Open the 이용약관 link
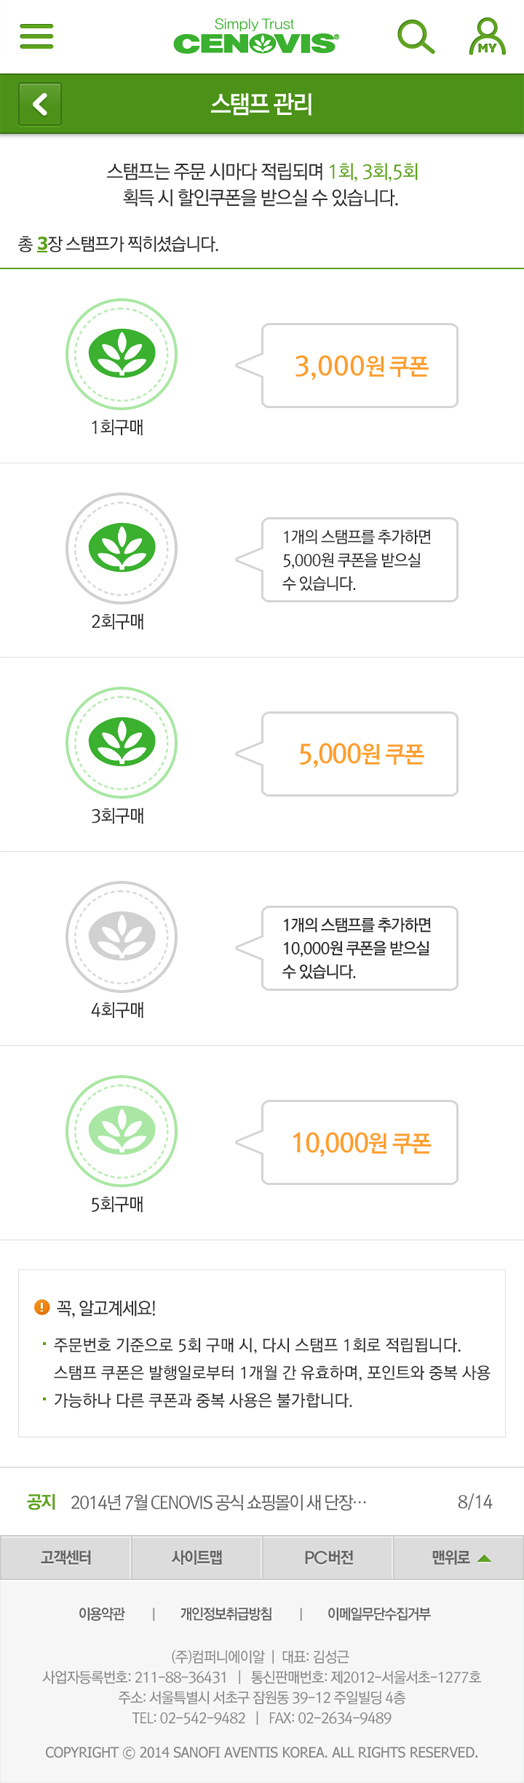 (102, 1614)
